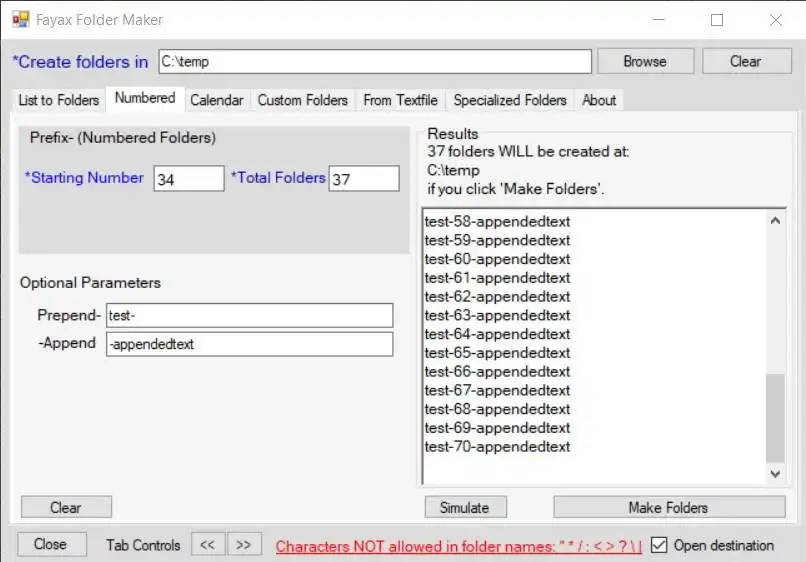Close the window with the title bar X
Screen dimensions: 806x562
click(x=776, y=20)
